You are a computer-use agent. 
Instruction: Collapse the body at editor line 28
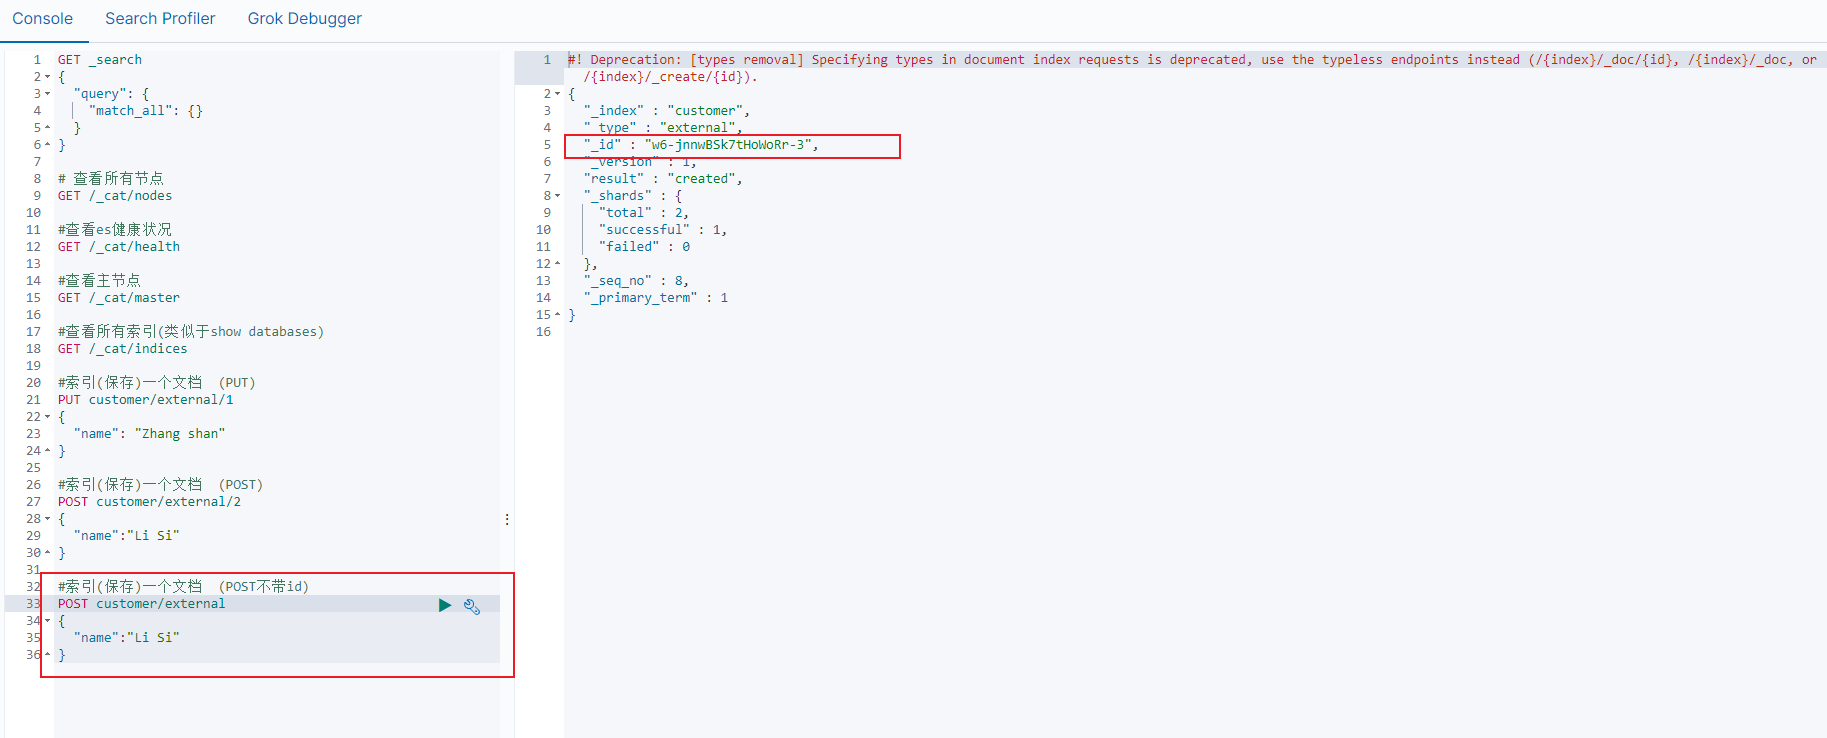tap(47, 519)
